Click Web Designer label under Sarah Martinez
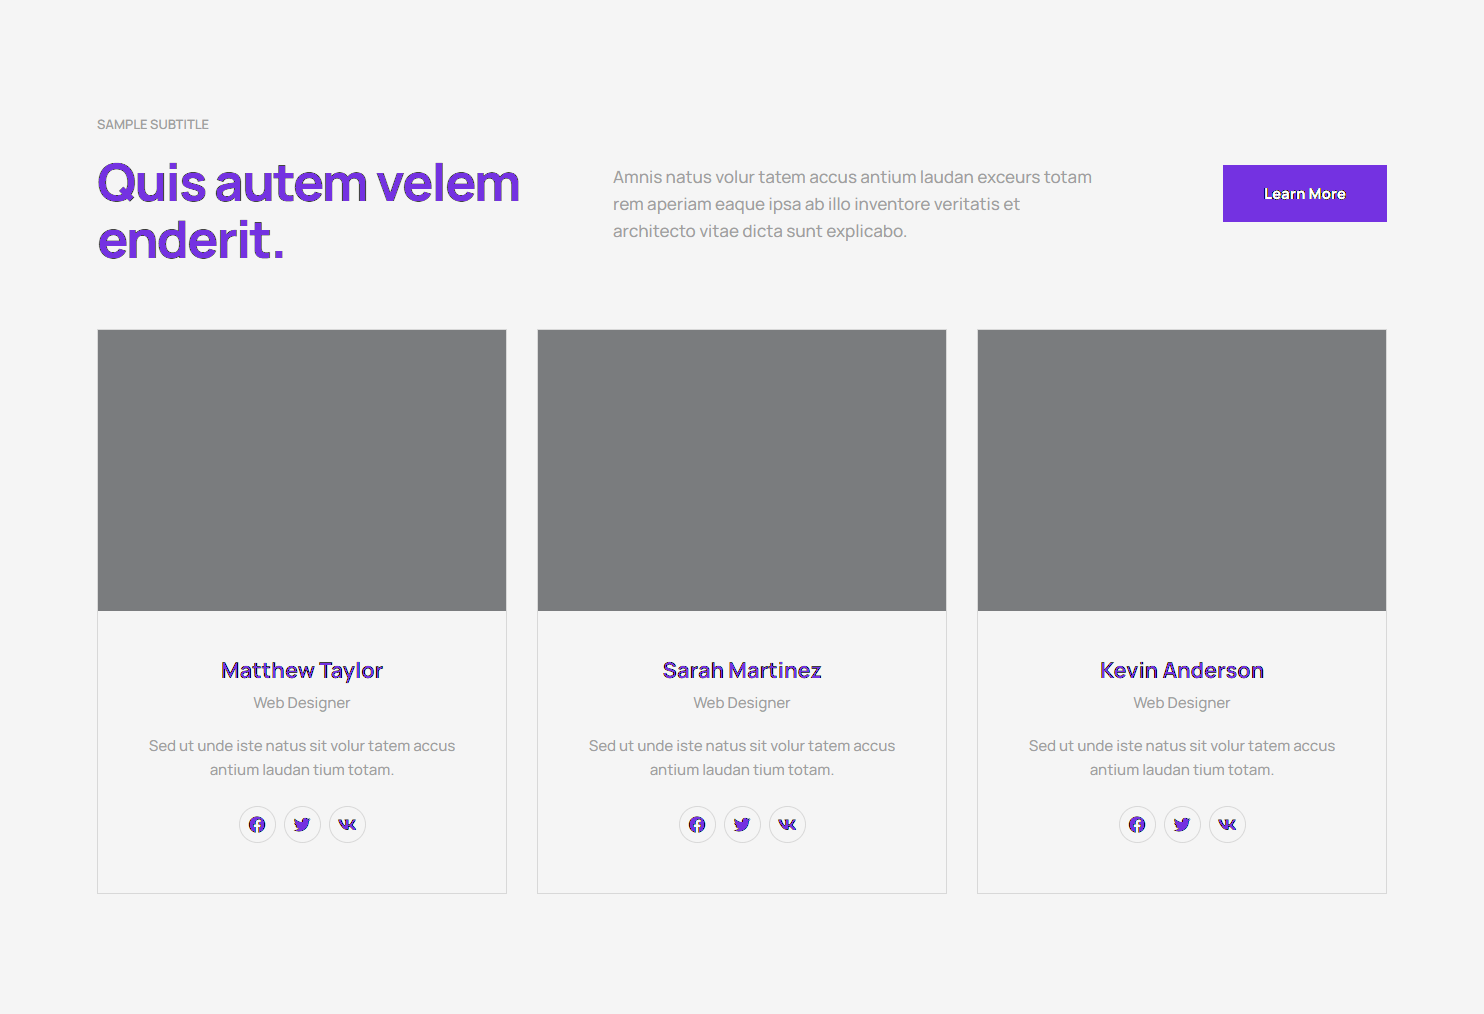The width and height of the screenshot is (1484, 1014). 742,703
